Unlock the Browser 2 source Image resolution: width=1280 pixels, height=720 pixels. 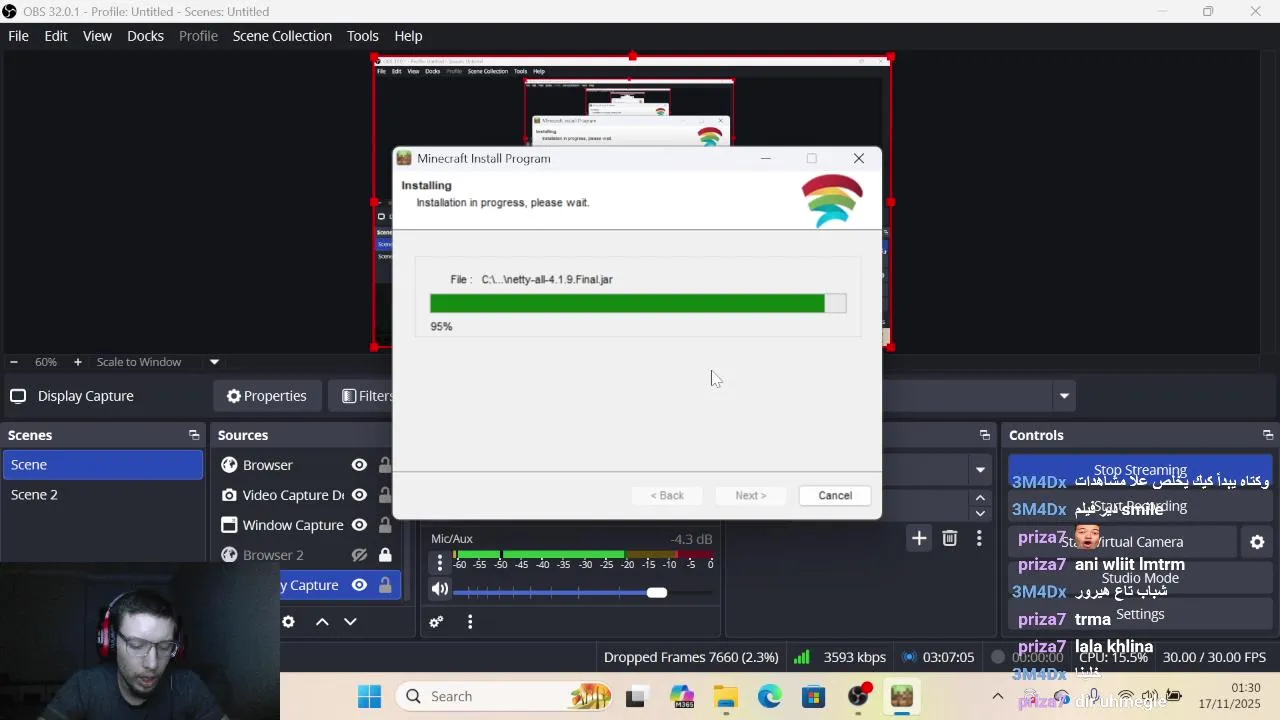[385, 555]
